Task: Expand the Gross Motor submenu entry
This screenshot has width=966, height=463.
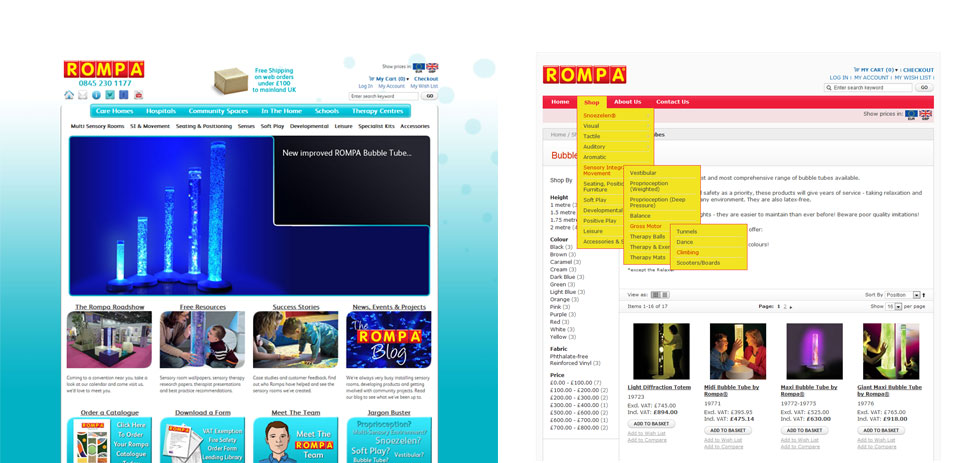Action: (x=647, y=227)
